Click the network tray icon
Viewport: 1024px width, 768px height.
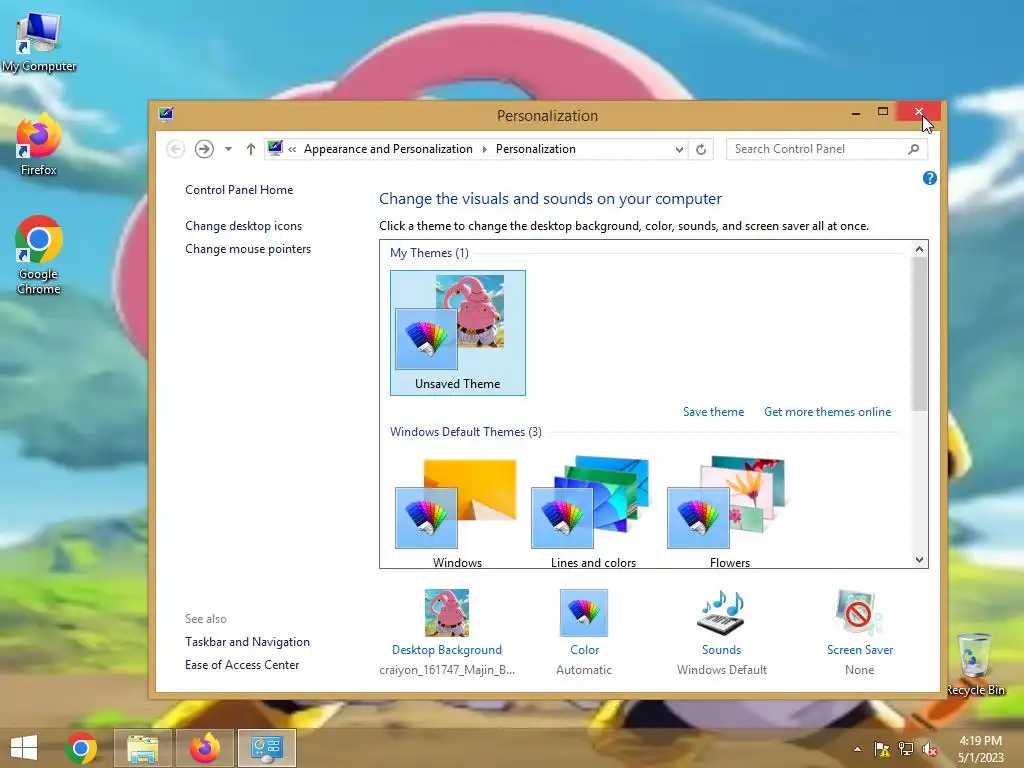coord(906,749)
